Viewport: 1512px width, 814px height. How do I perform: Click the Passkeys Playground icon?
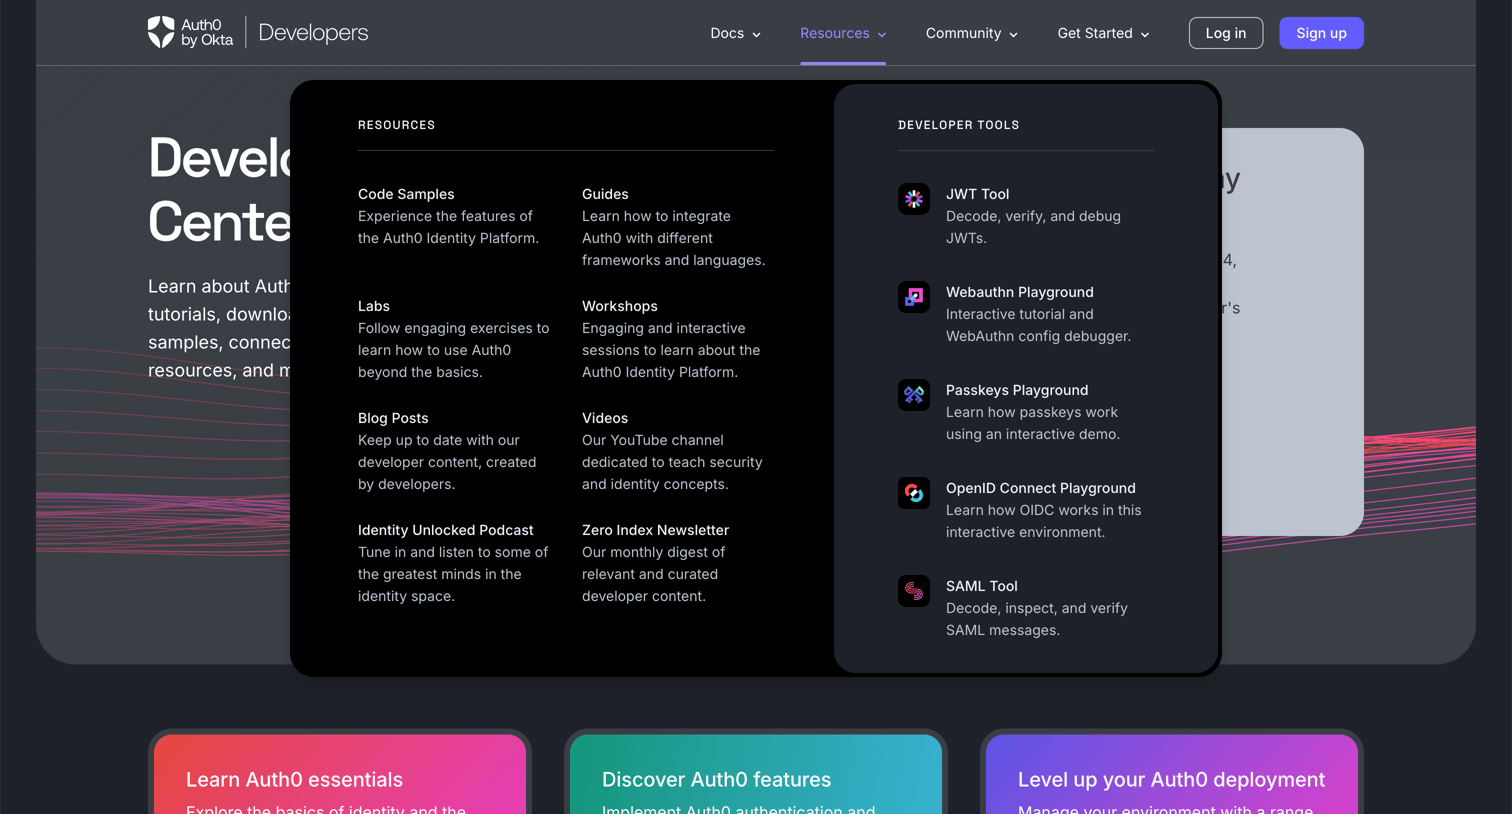pyautogui.click(x=914, y=395)
